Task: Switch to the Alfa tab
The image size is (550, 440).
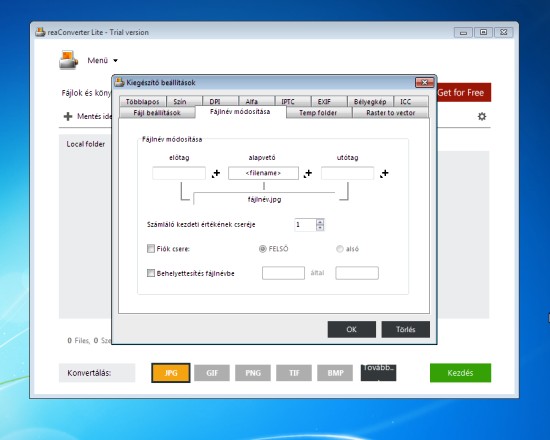Action: click(x=256, y=101)
